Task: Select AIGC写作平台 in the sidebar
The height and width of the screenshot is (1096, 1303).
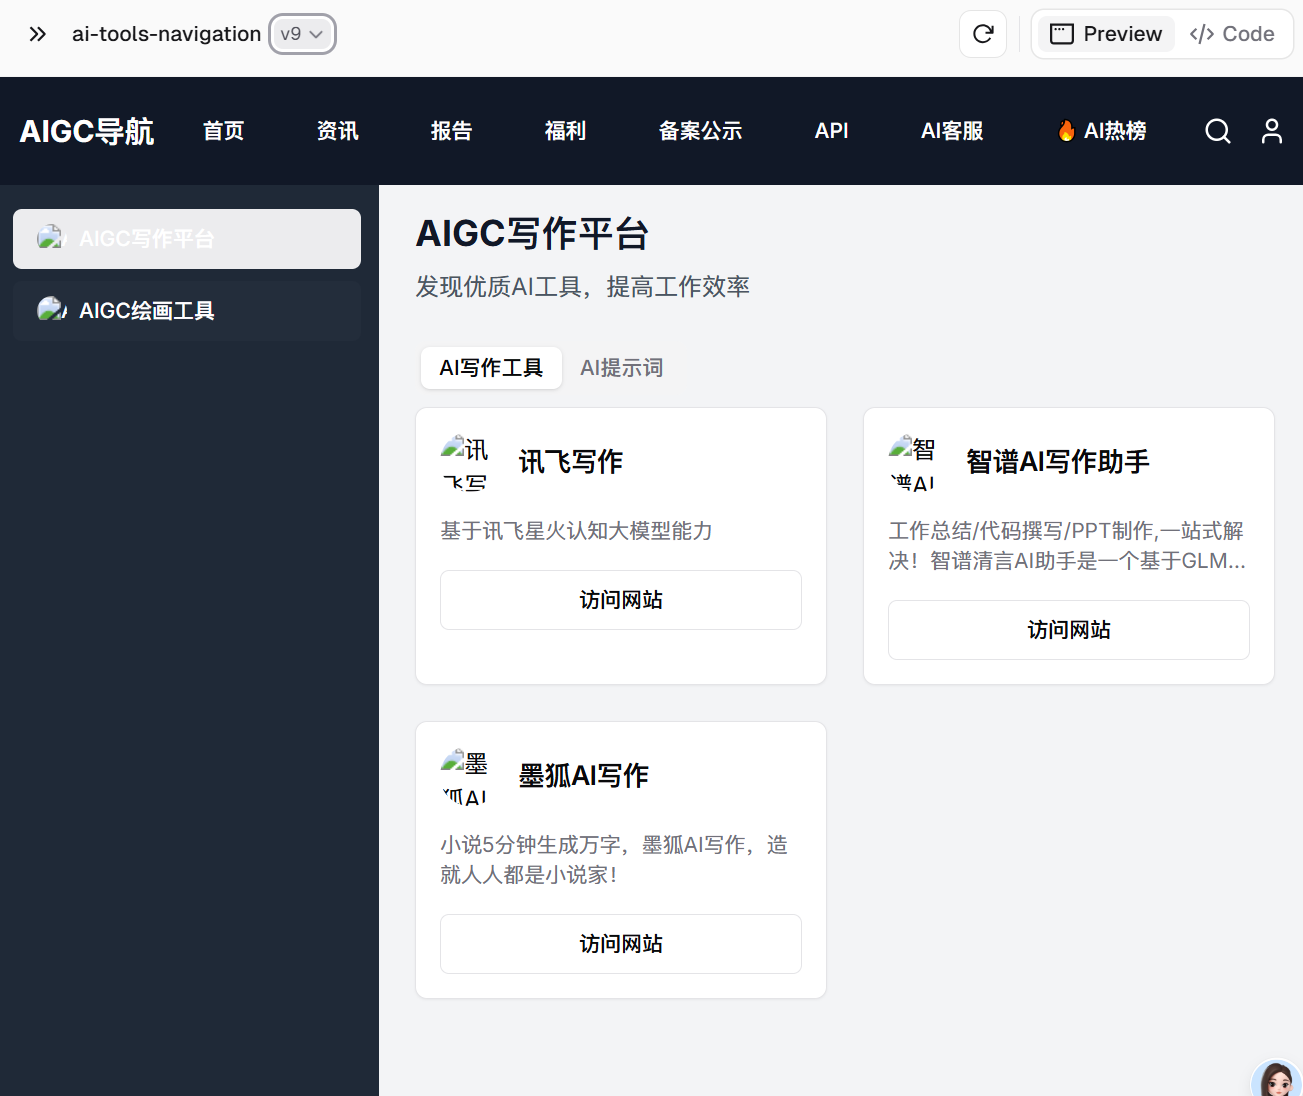Action: (x=187, y=239)
